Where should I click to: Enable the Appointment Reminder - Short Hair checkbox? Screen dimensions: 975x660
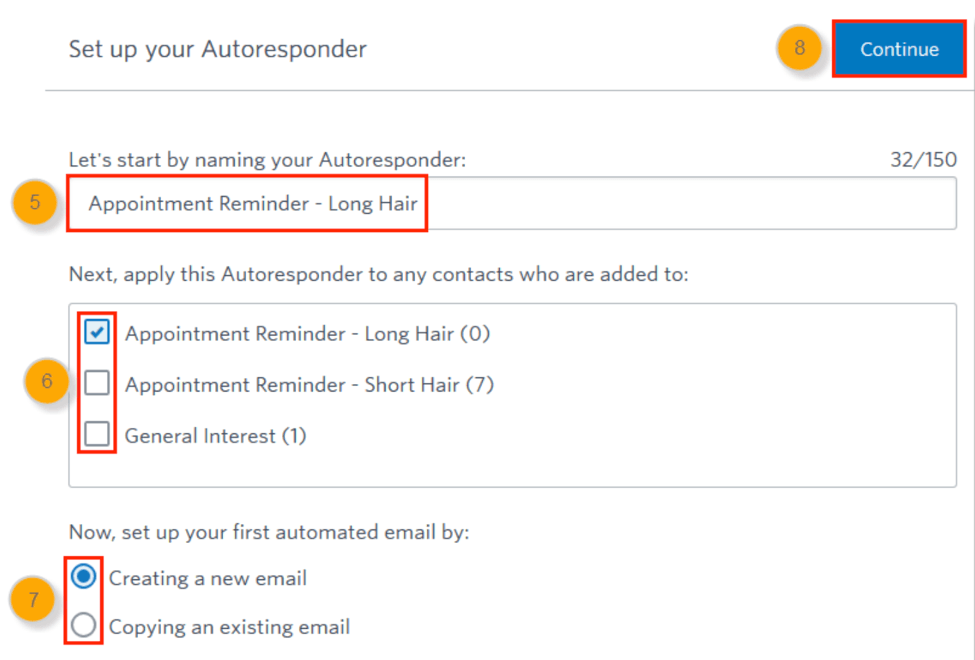click(97, 384)
